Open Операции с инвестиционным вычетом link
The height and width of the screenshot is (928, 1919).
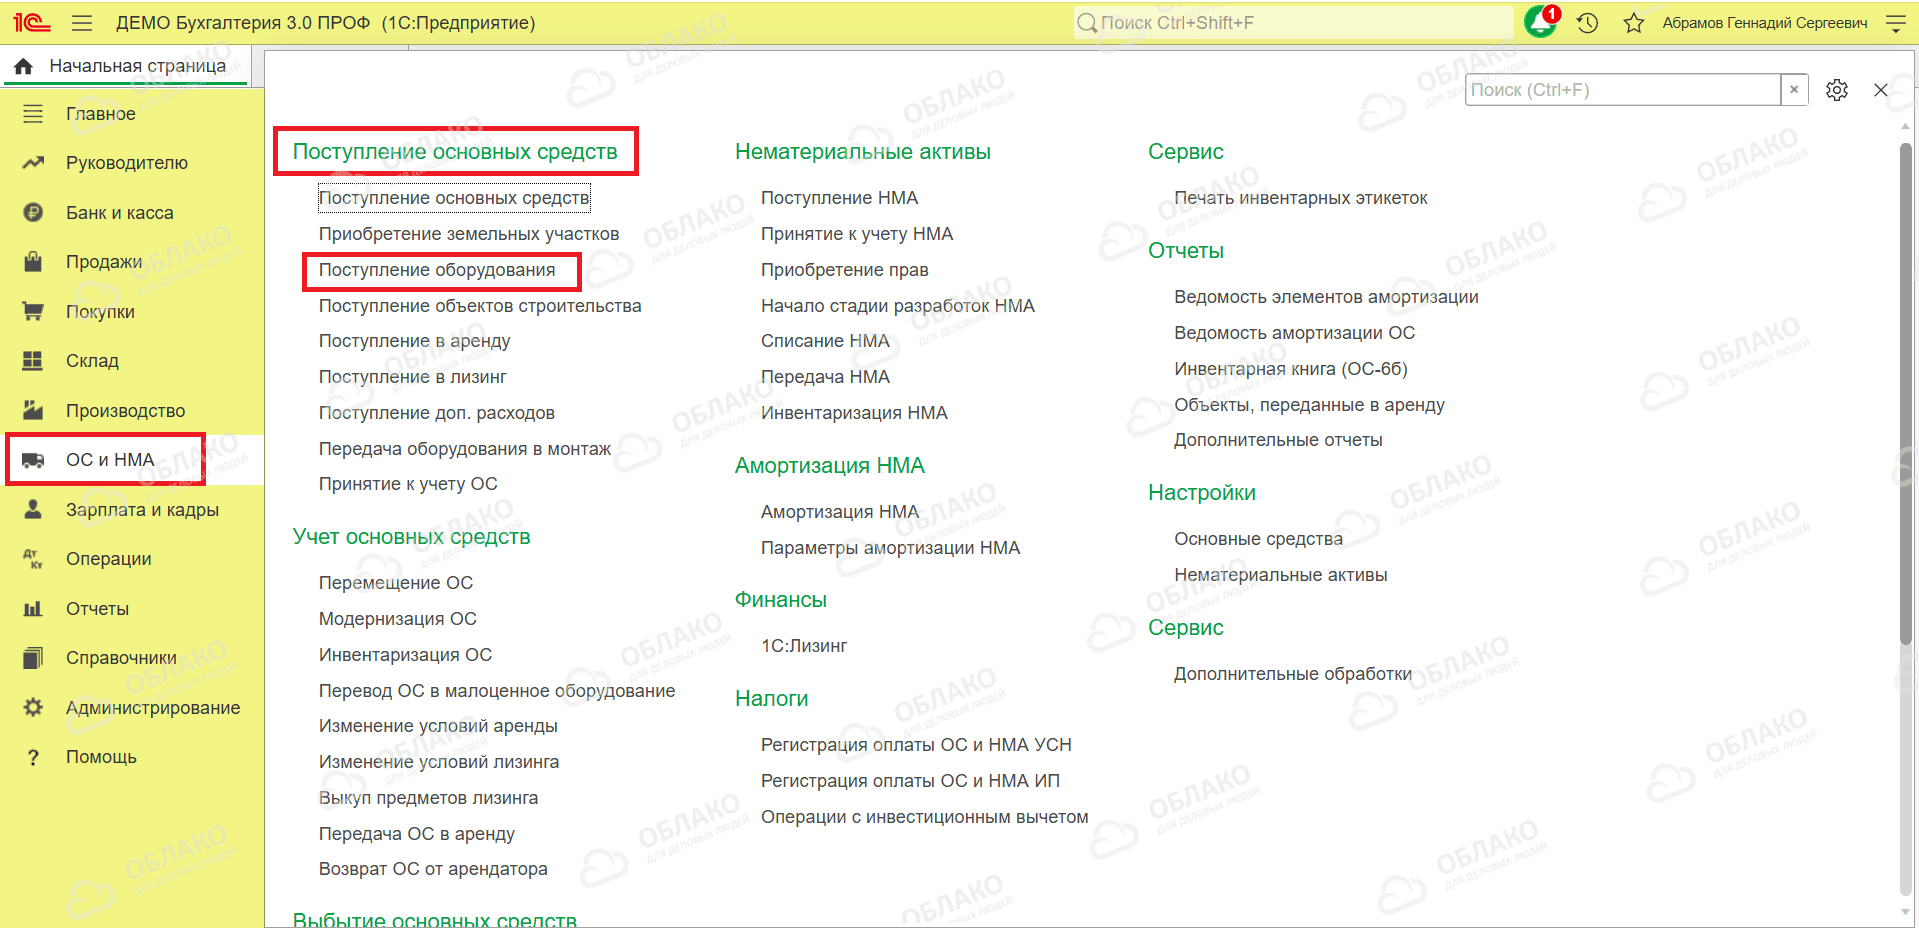(925, 817)
